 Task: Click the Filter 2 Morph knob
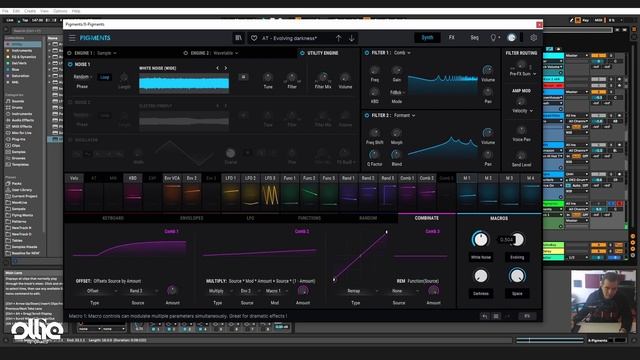[x=396, y=133]
